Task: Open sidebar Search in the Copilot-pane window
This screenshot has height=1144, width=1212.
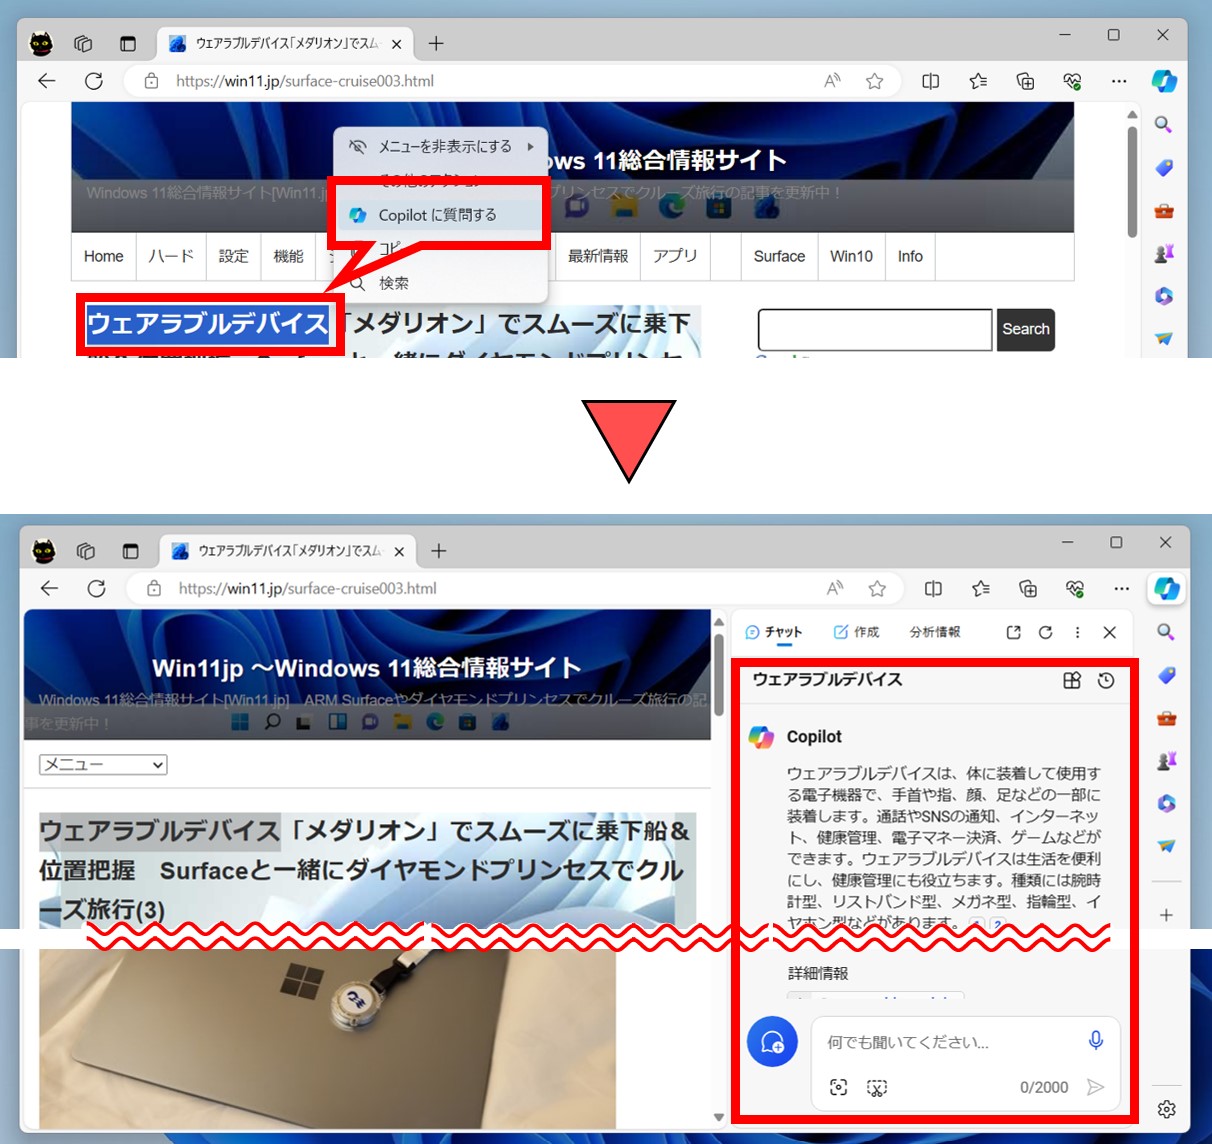Action: click(x=1164, y=632)
